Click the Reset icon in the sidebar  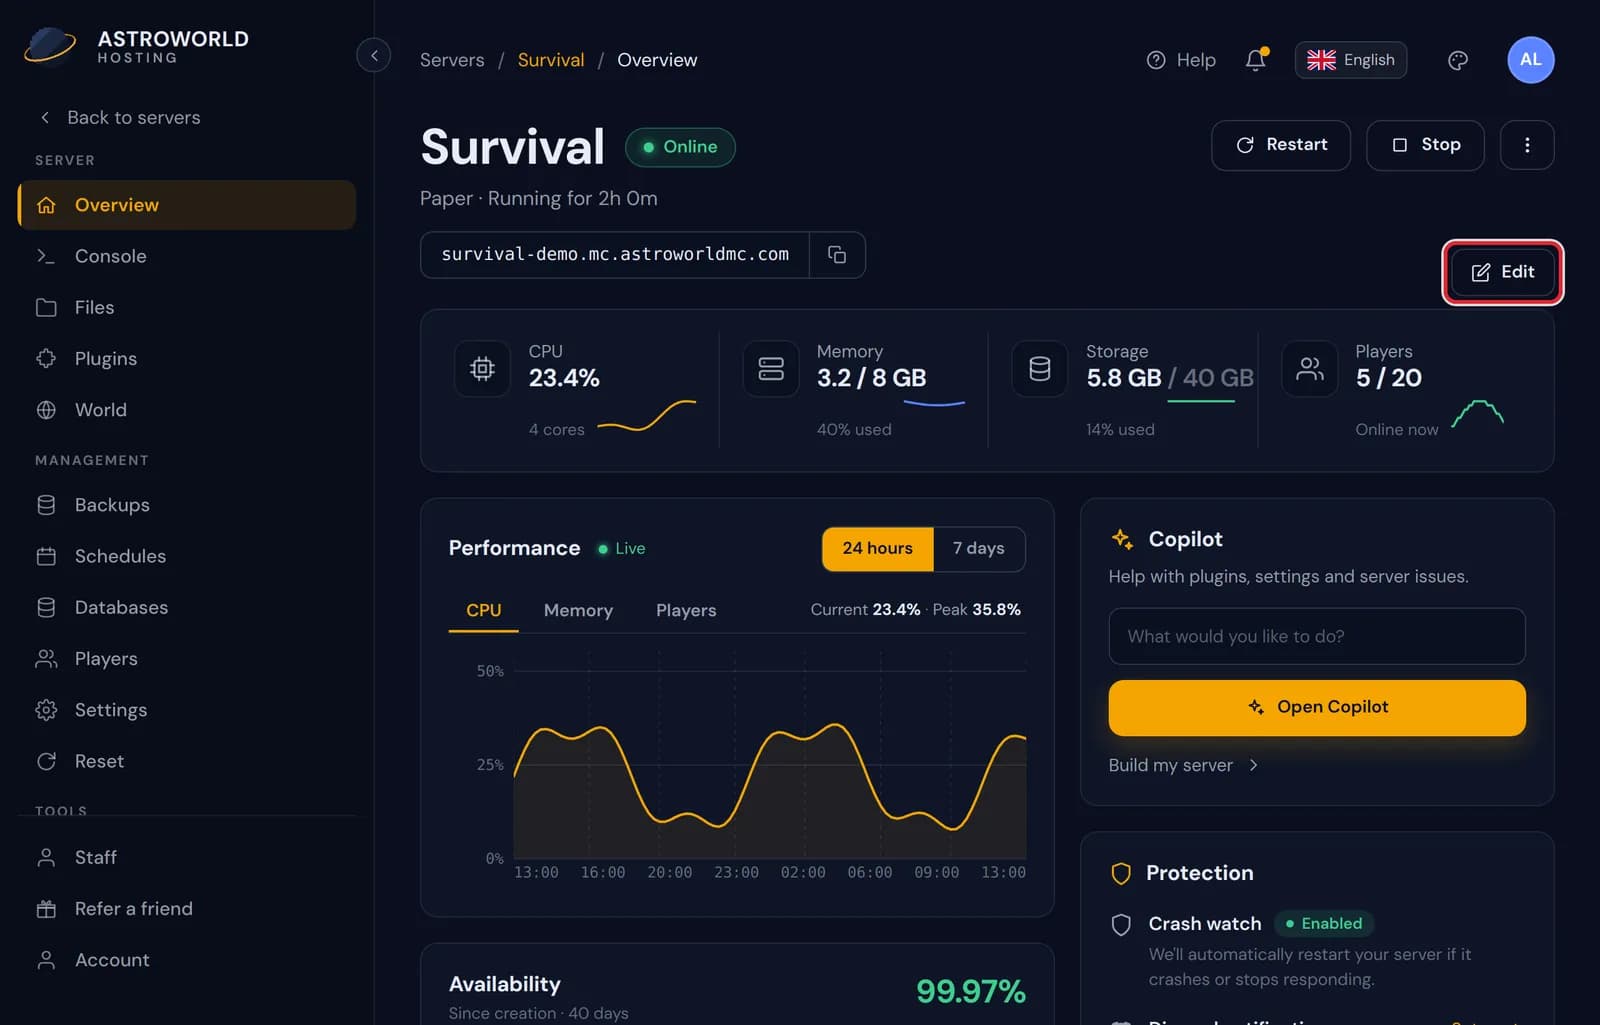(46, 761)
